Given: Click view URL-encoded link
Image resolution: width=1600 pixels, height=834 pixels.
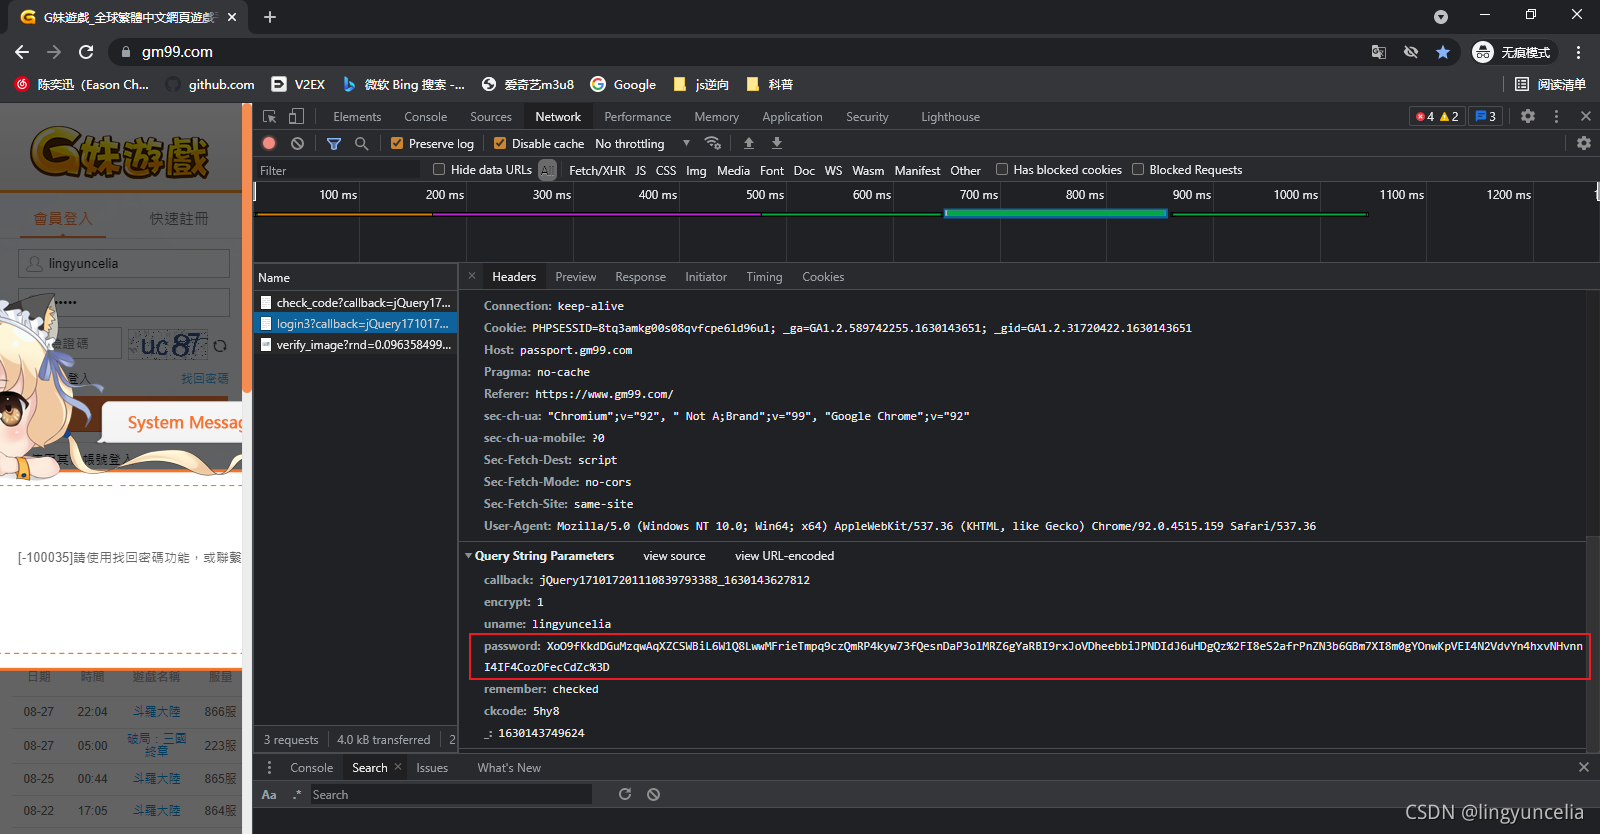Looking at the screenshot, I should (x=784, y=556).
